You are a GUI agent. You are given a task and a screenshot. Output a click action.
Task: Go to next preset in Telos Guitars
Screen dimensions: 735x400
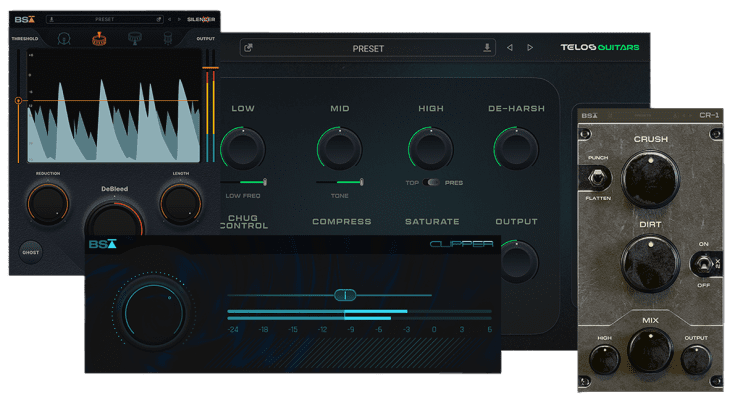click(x=530, y=48)
